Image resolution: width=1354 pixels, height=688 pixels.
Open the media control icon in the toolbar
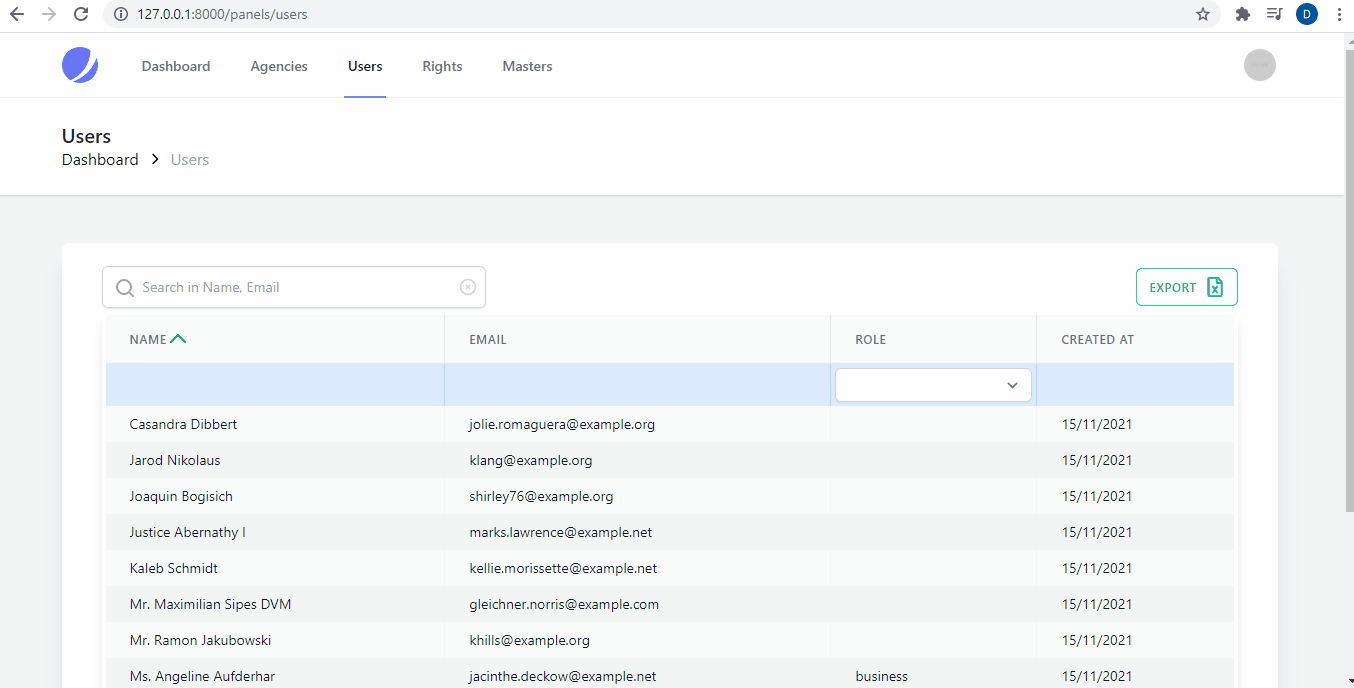pos(1274,14)
